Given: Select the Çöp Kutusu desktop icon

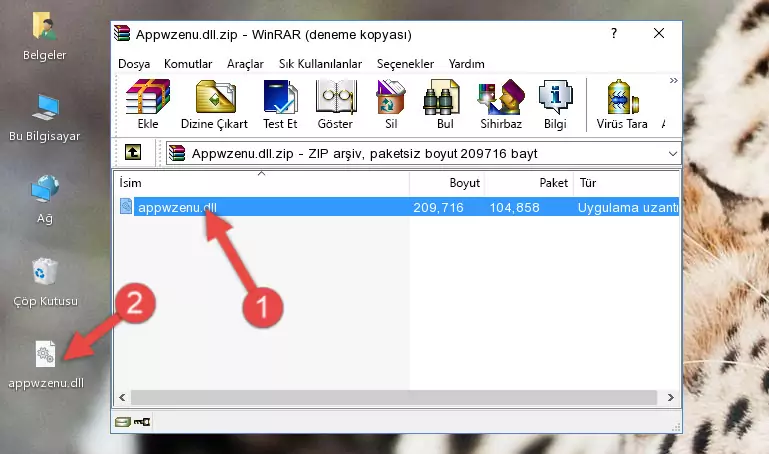Looking at the screenshot, I should coord(45,283).
